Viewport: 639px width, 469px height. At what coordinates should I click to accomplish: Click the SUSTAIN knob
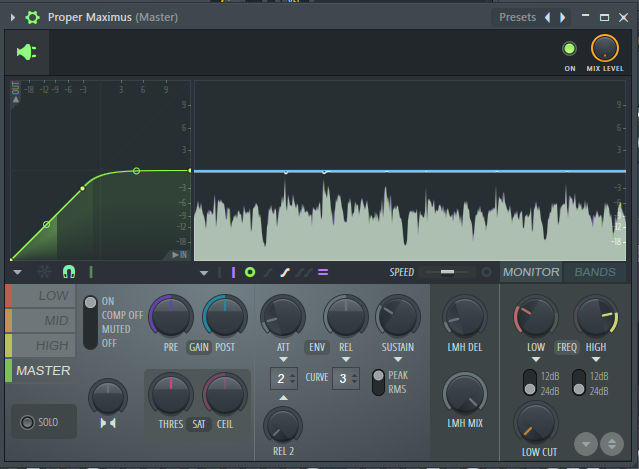398,316
